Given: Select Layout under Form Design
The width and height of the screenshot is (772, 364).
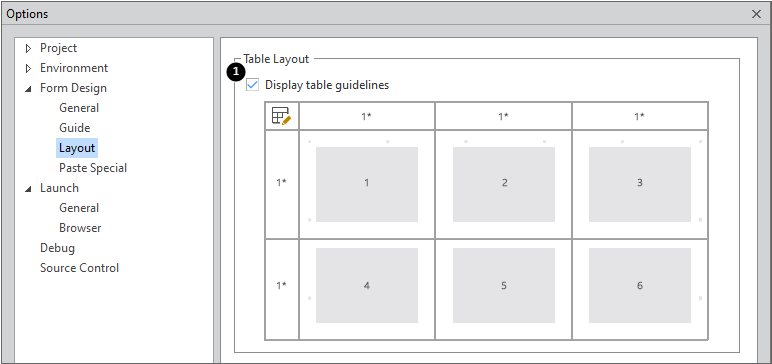Looking at the screenshot, I should (x=77, y=148).
